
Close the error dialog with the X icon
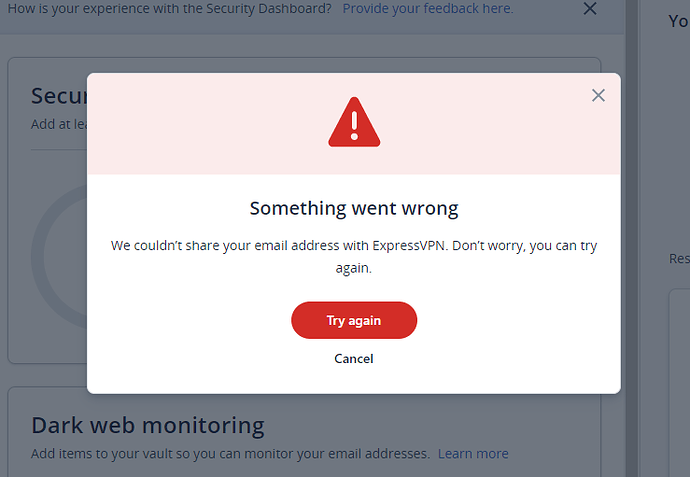598,95
